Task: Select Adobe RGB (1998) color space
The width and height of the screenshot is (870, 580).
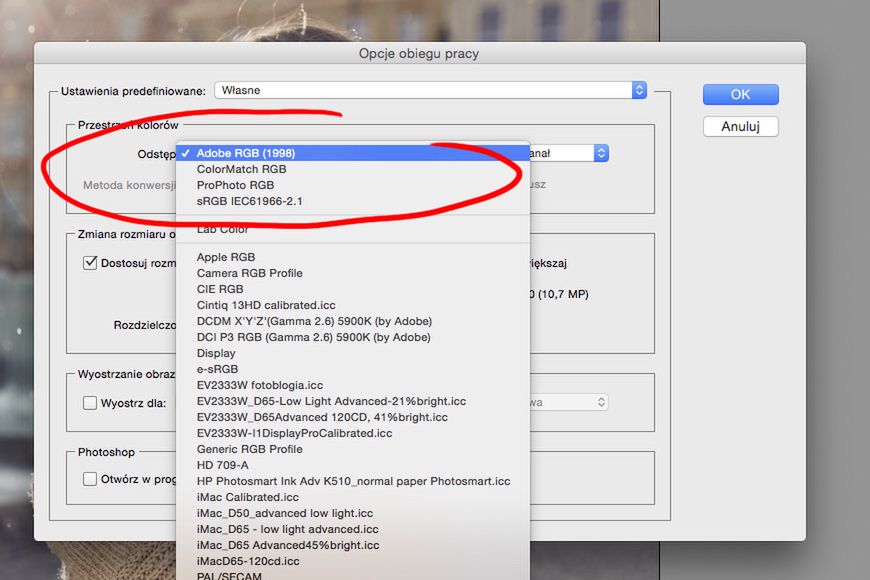Action: click(x=353, y=153)
